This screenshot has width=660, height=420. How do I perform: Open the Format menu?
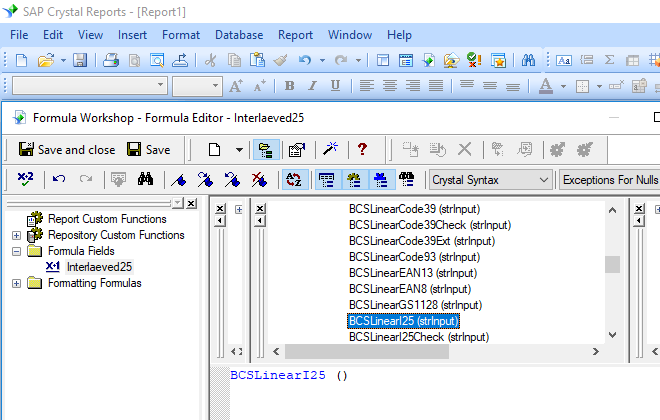(x=181, y=35)
